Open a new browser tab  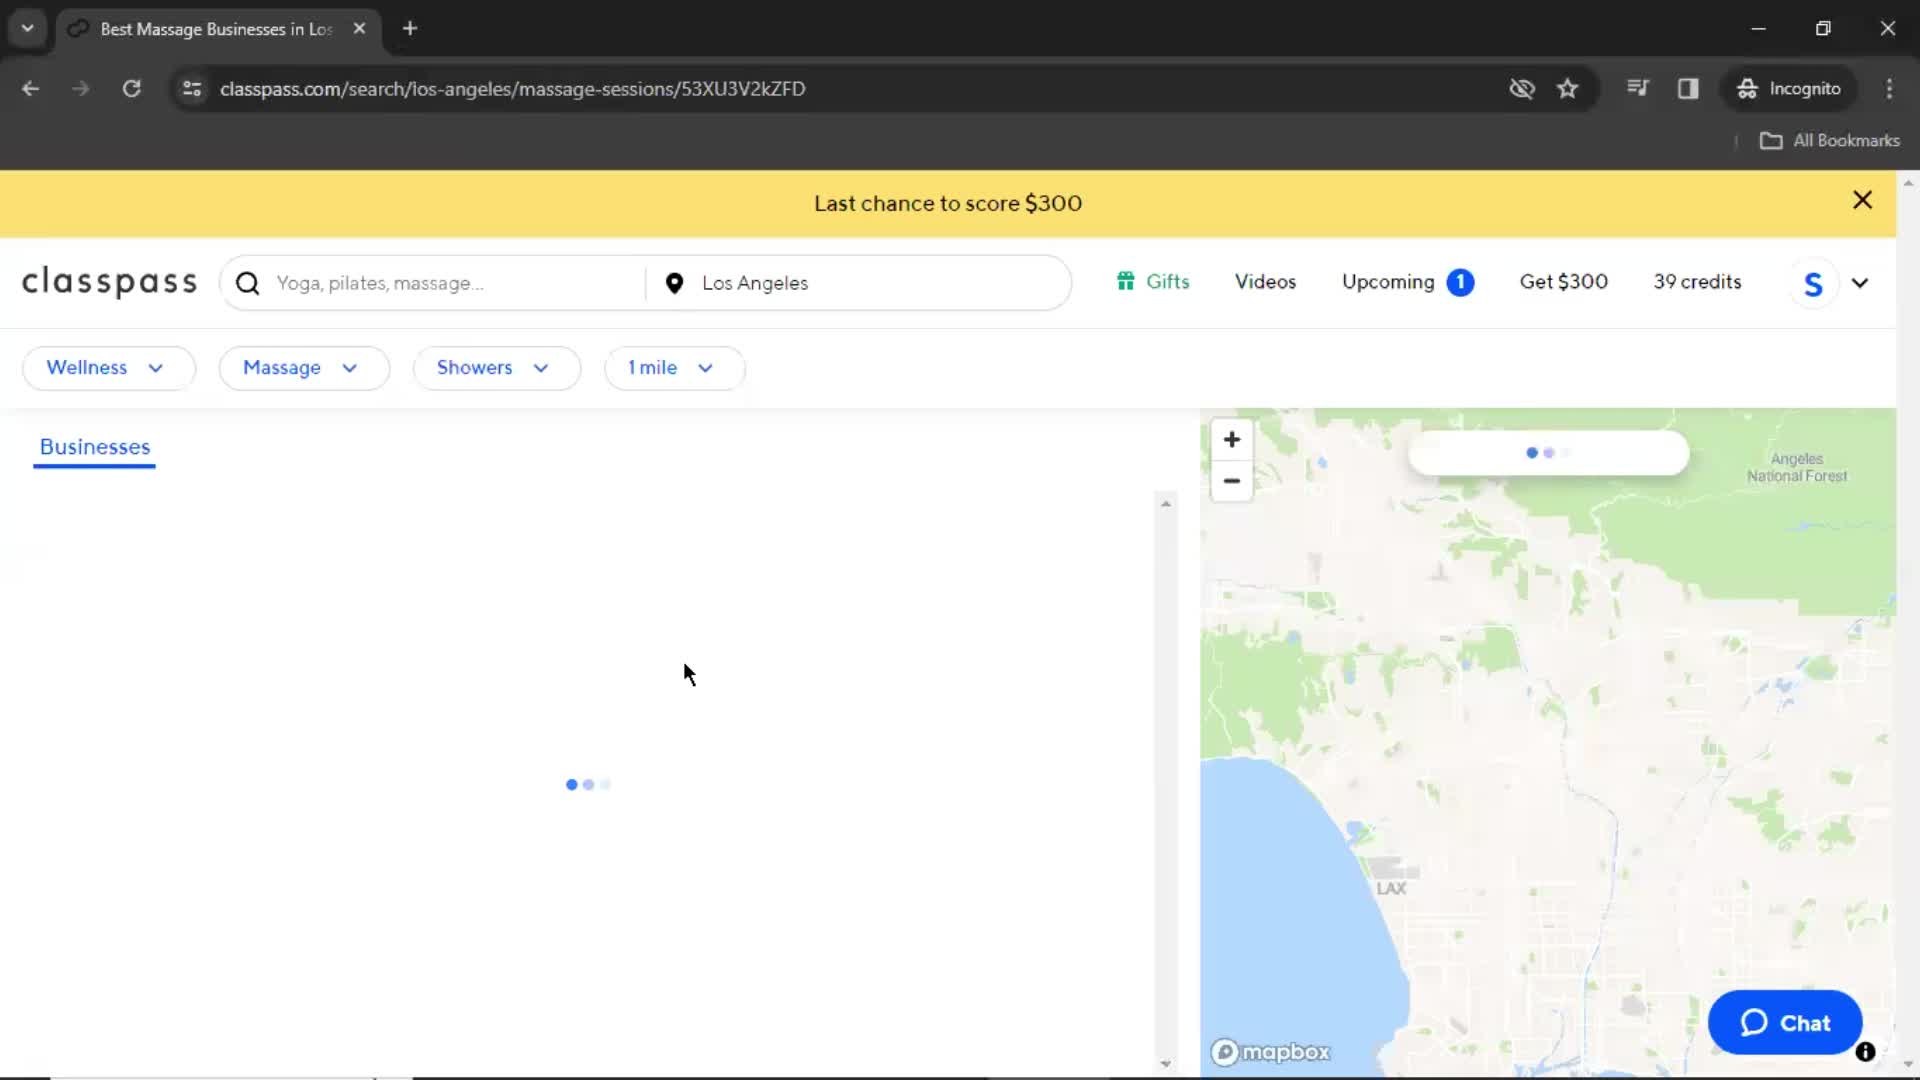(x=410, y=29)
